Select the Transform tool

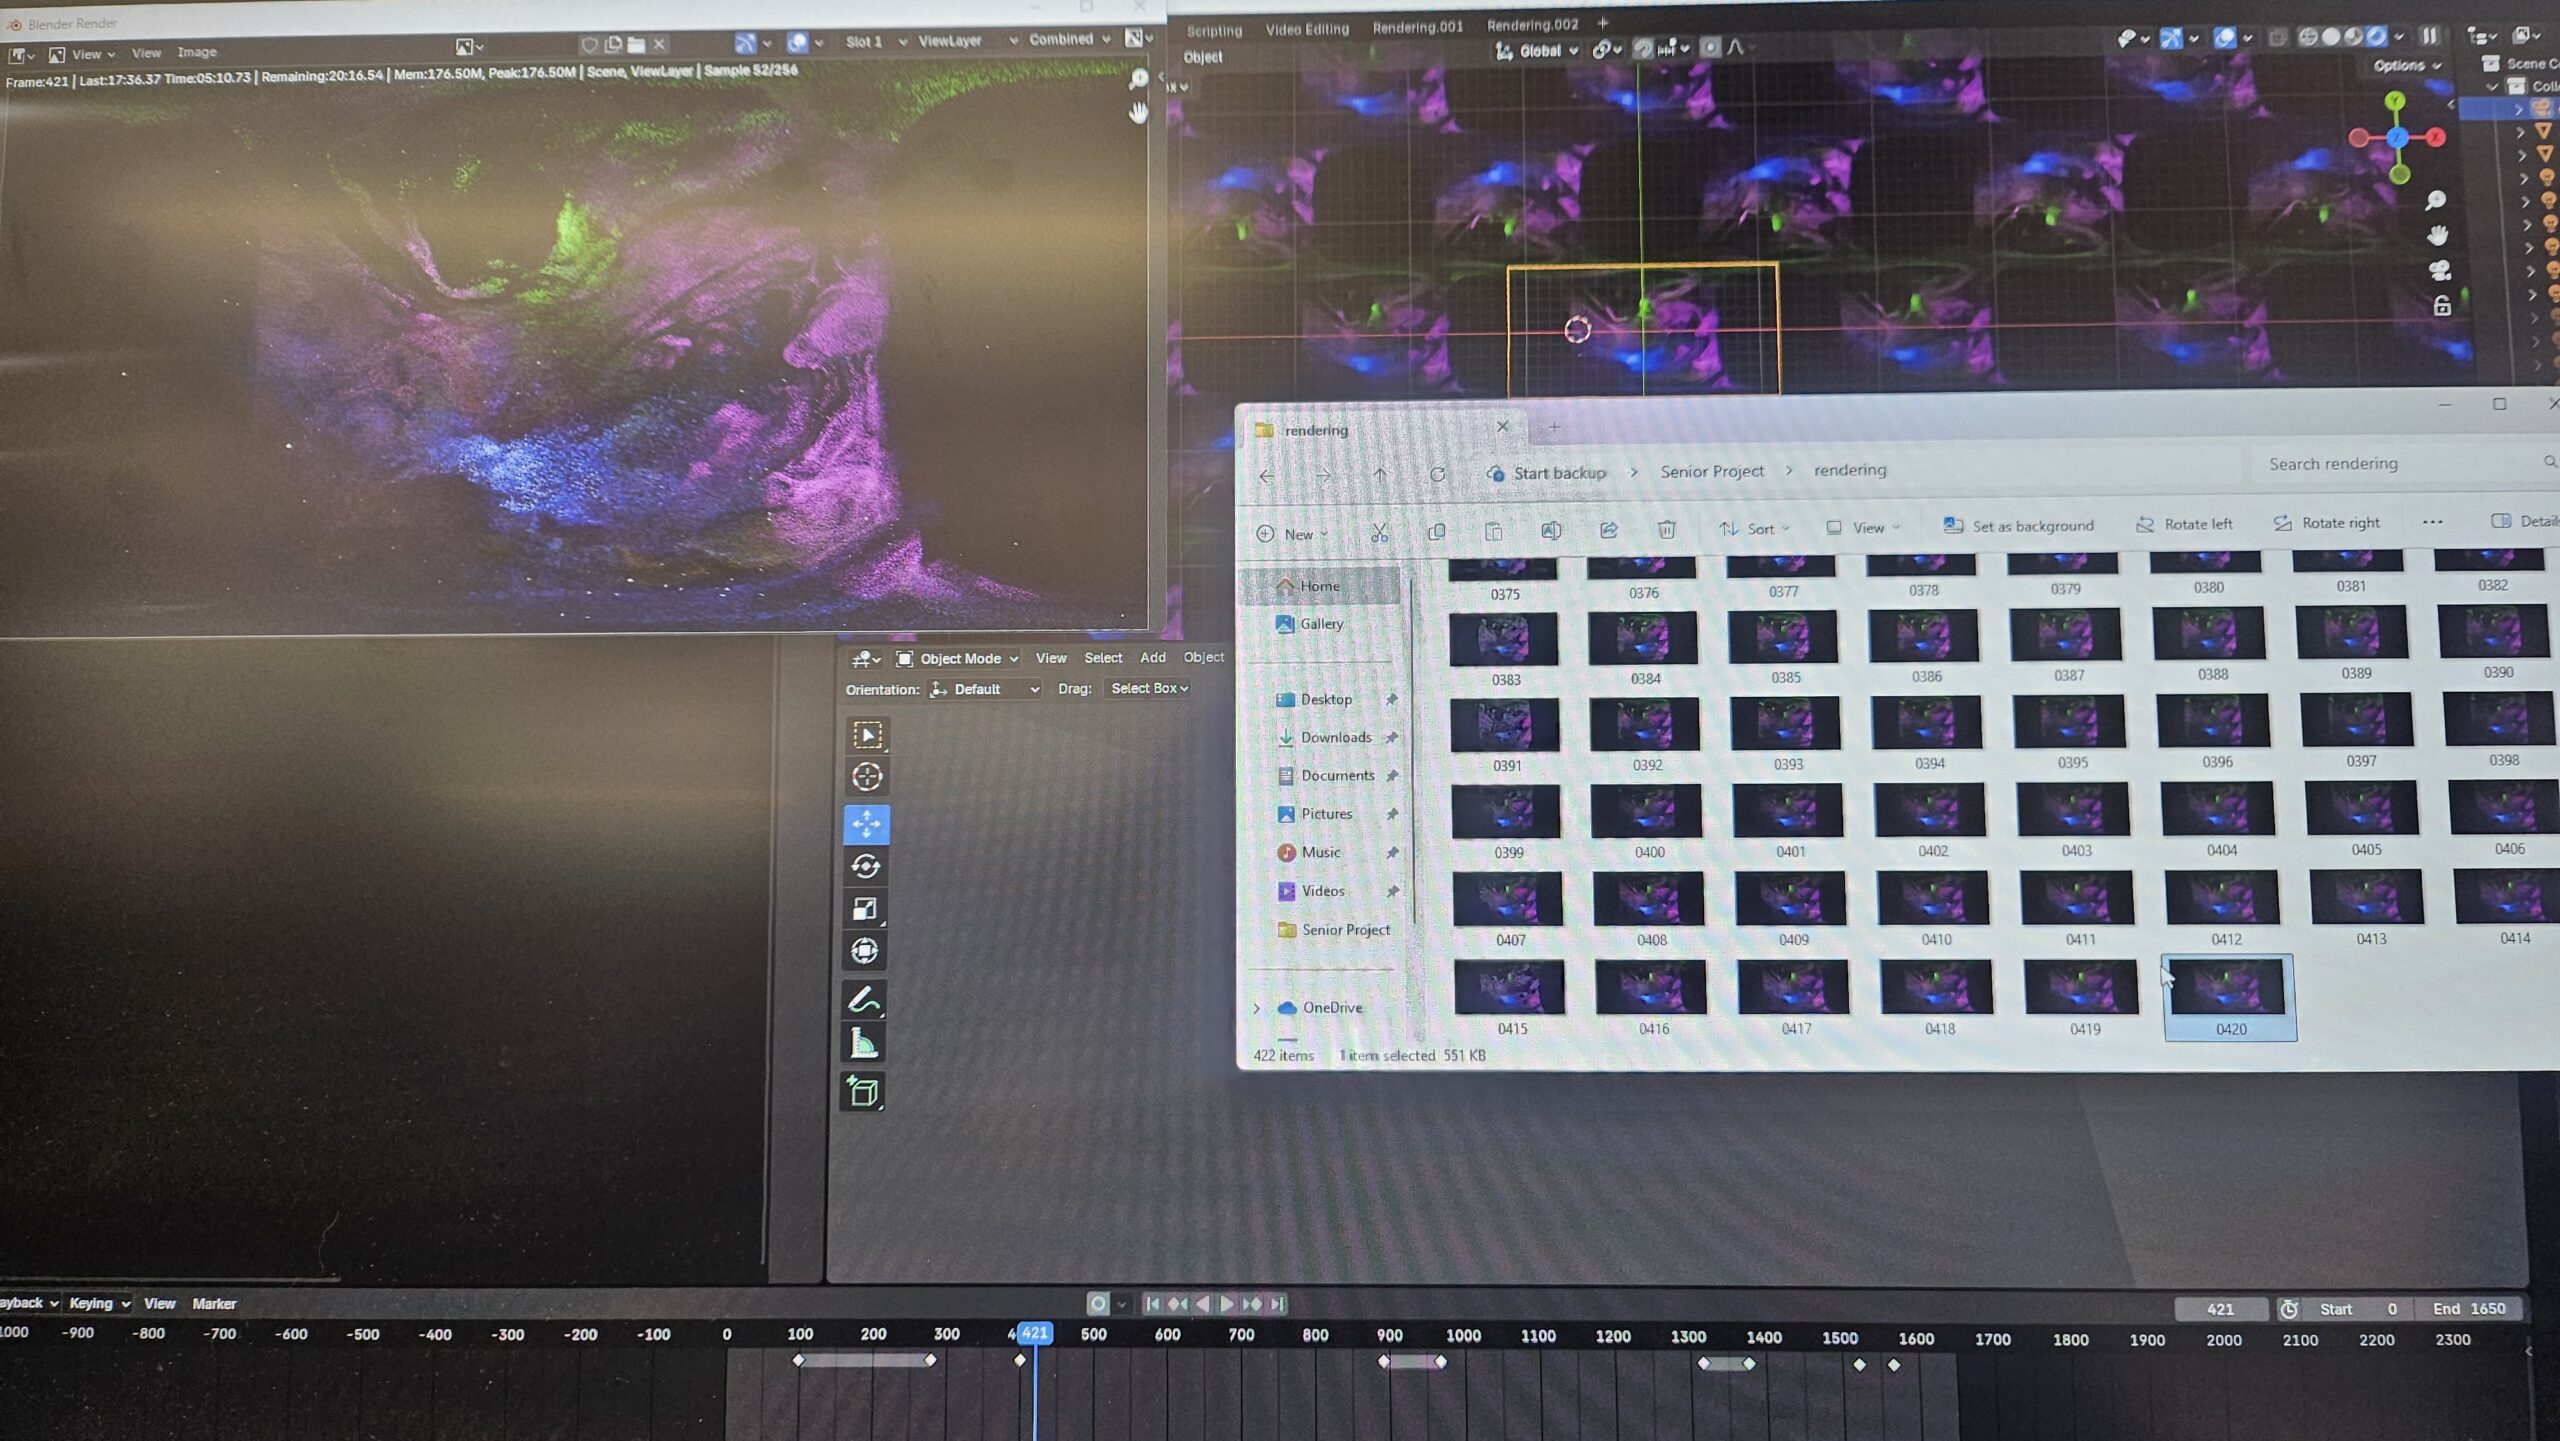[x=865, y=951]
